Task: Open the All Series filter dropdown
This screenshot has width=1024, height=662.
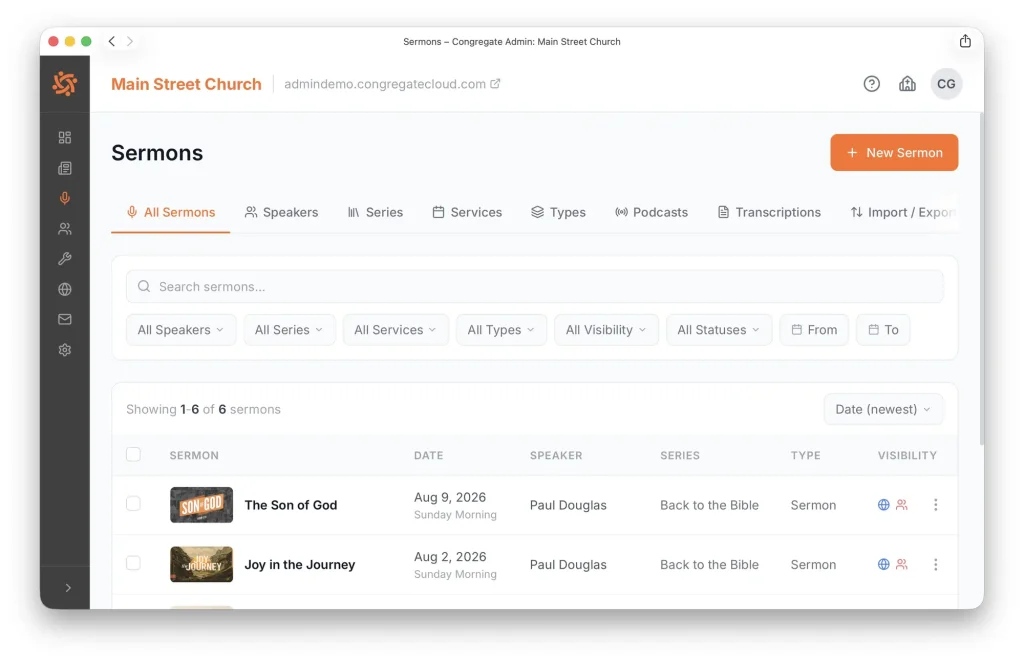Action: point(289,330)
